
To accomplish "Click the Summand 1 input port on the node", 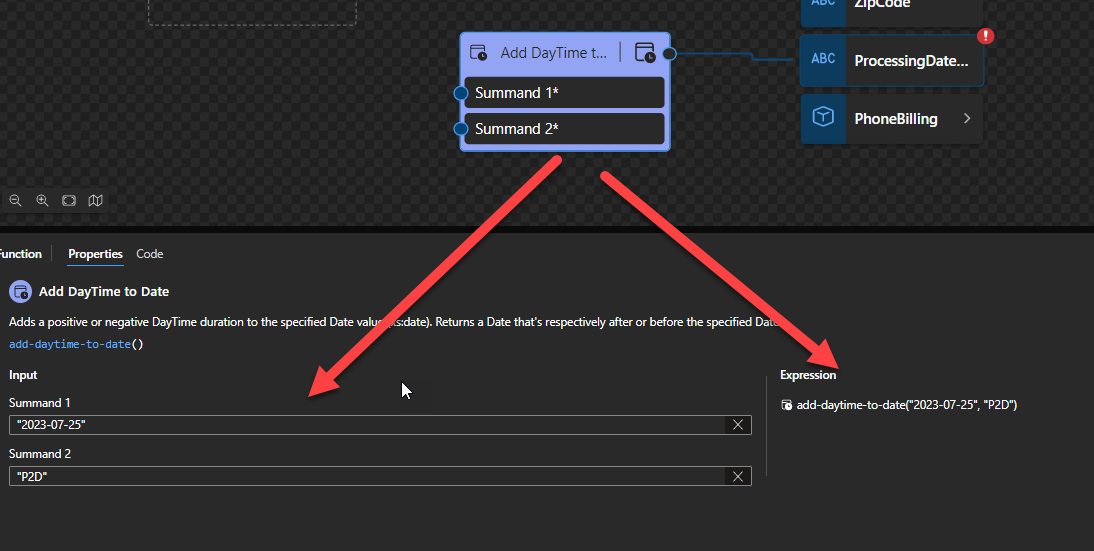I will point(461,93).
